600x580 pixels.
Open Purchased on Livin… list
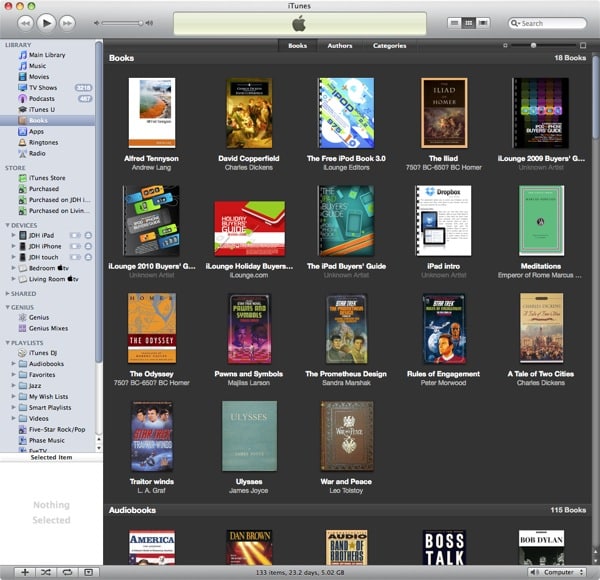click(x=59, y=211)
